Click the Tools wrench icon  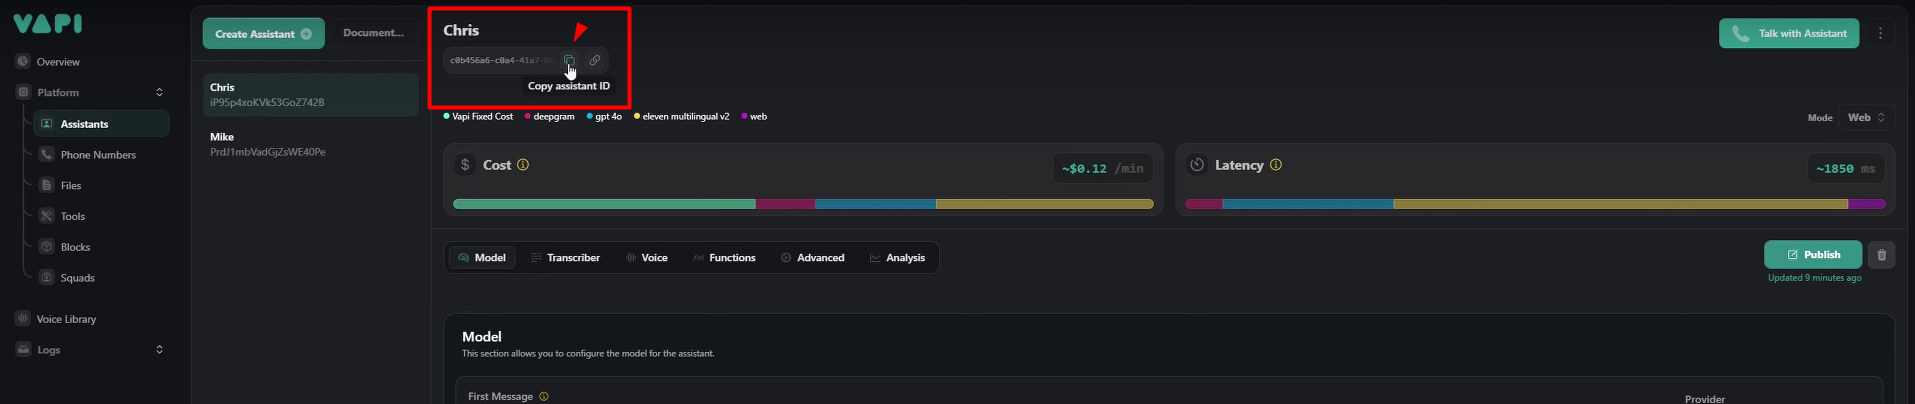pos(46,216)
